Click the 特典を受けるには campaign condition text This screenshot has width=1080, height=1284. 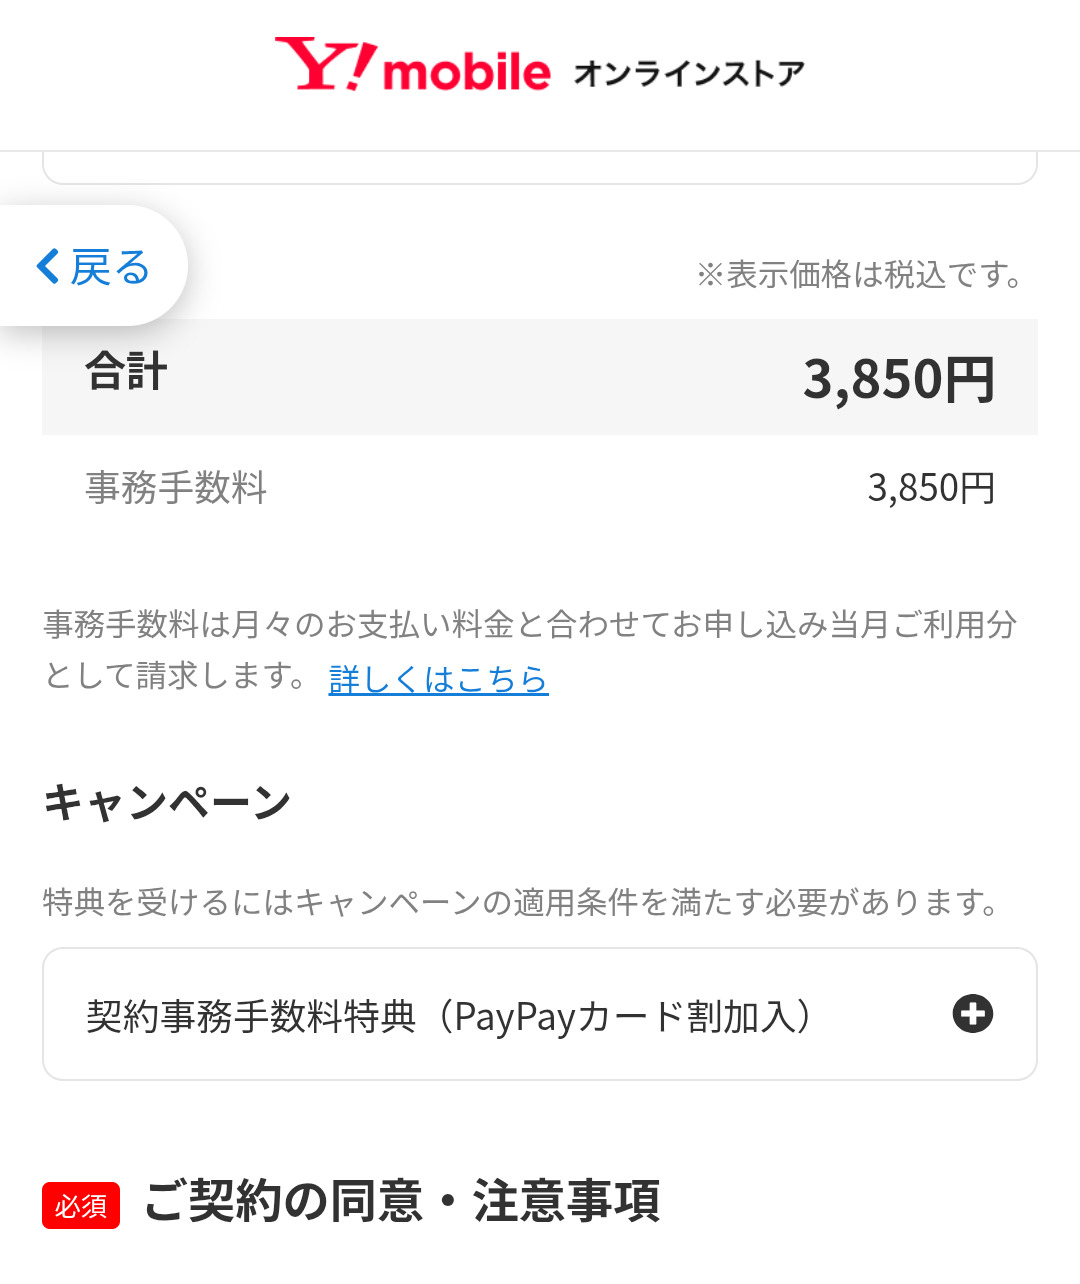pyautogui.click(x=520, y=902)
